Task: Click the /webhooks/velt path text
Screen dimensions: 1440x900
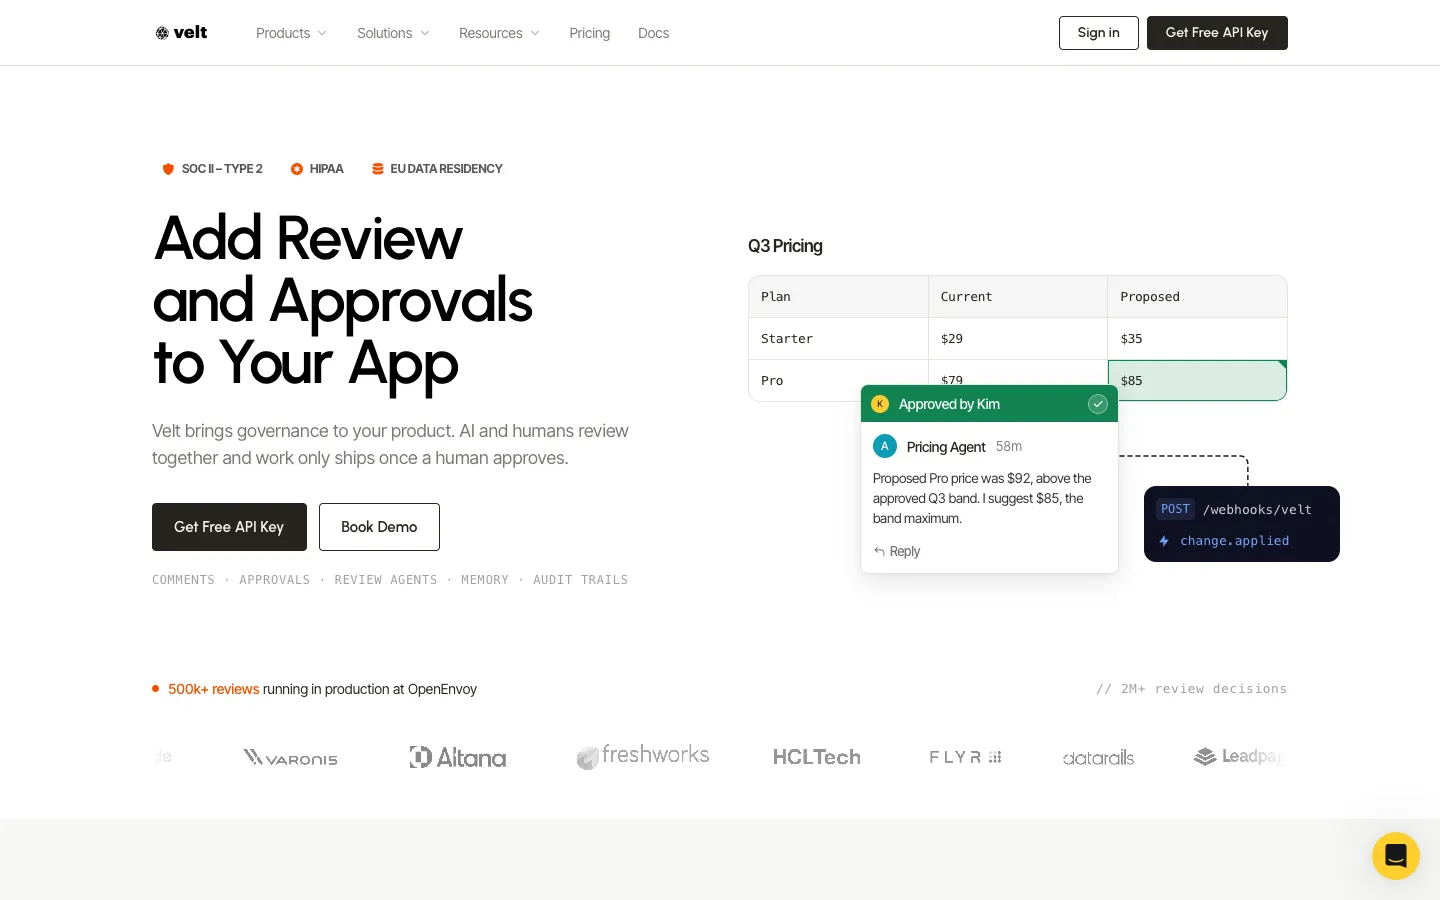Action: pos(1257,510)
